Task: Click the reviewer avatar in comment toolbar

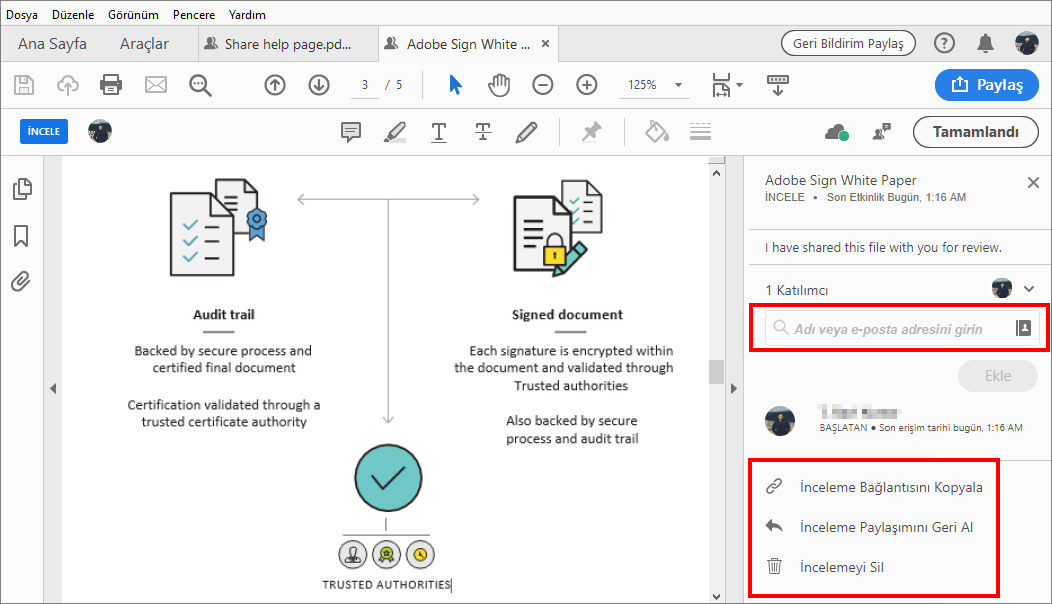Action: tap(100, 132)
